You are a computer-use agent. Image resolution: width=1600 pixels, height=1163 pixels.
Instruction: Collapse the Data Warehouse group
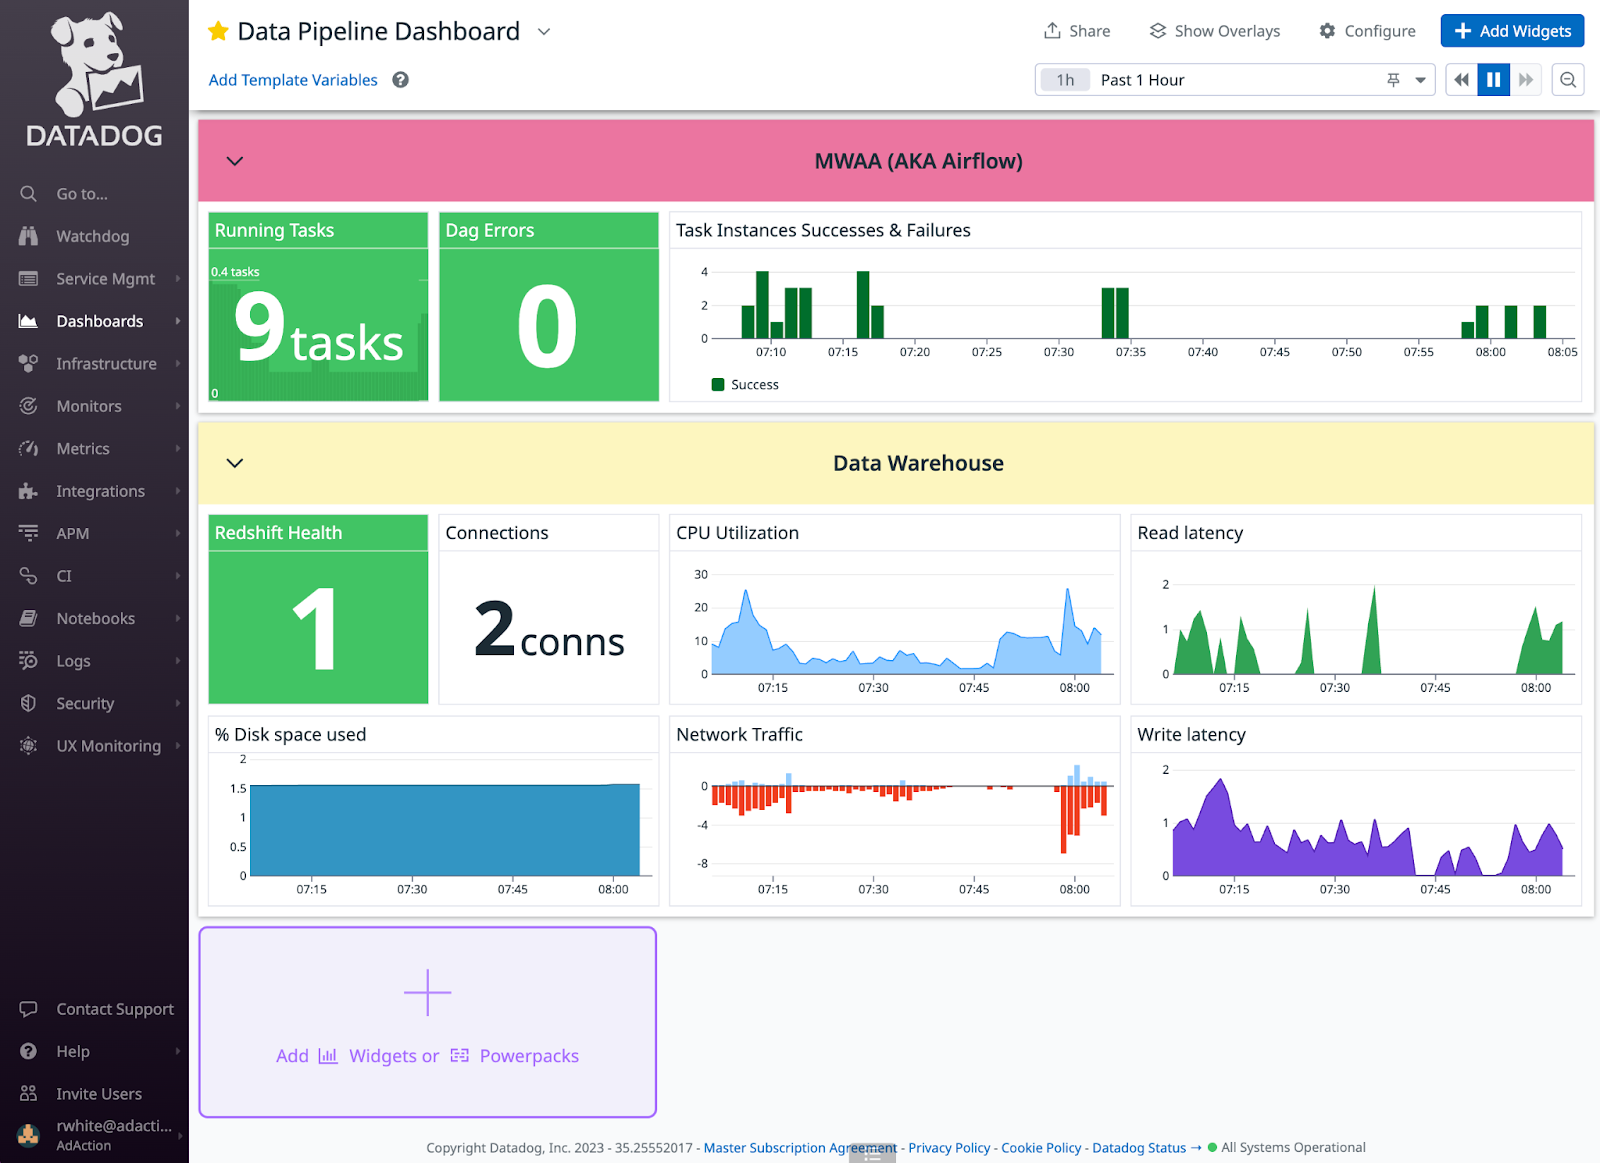[x=235, y=463]
